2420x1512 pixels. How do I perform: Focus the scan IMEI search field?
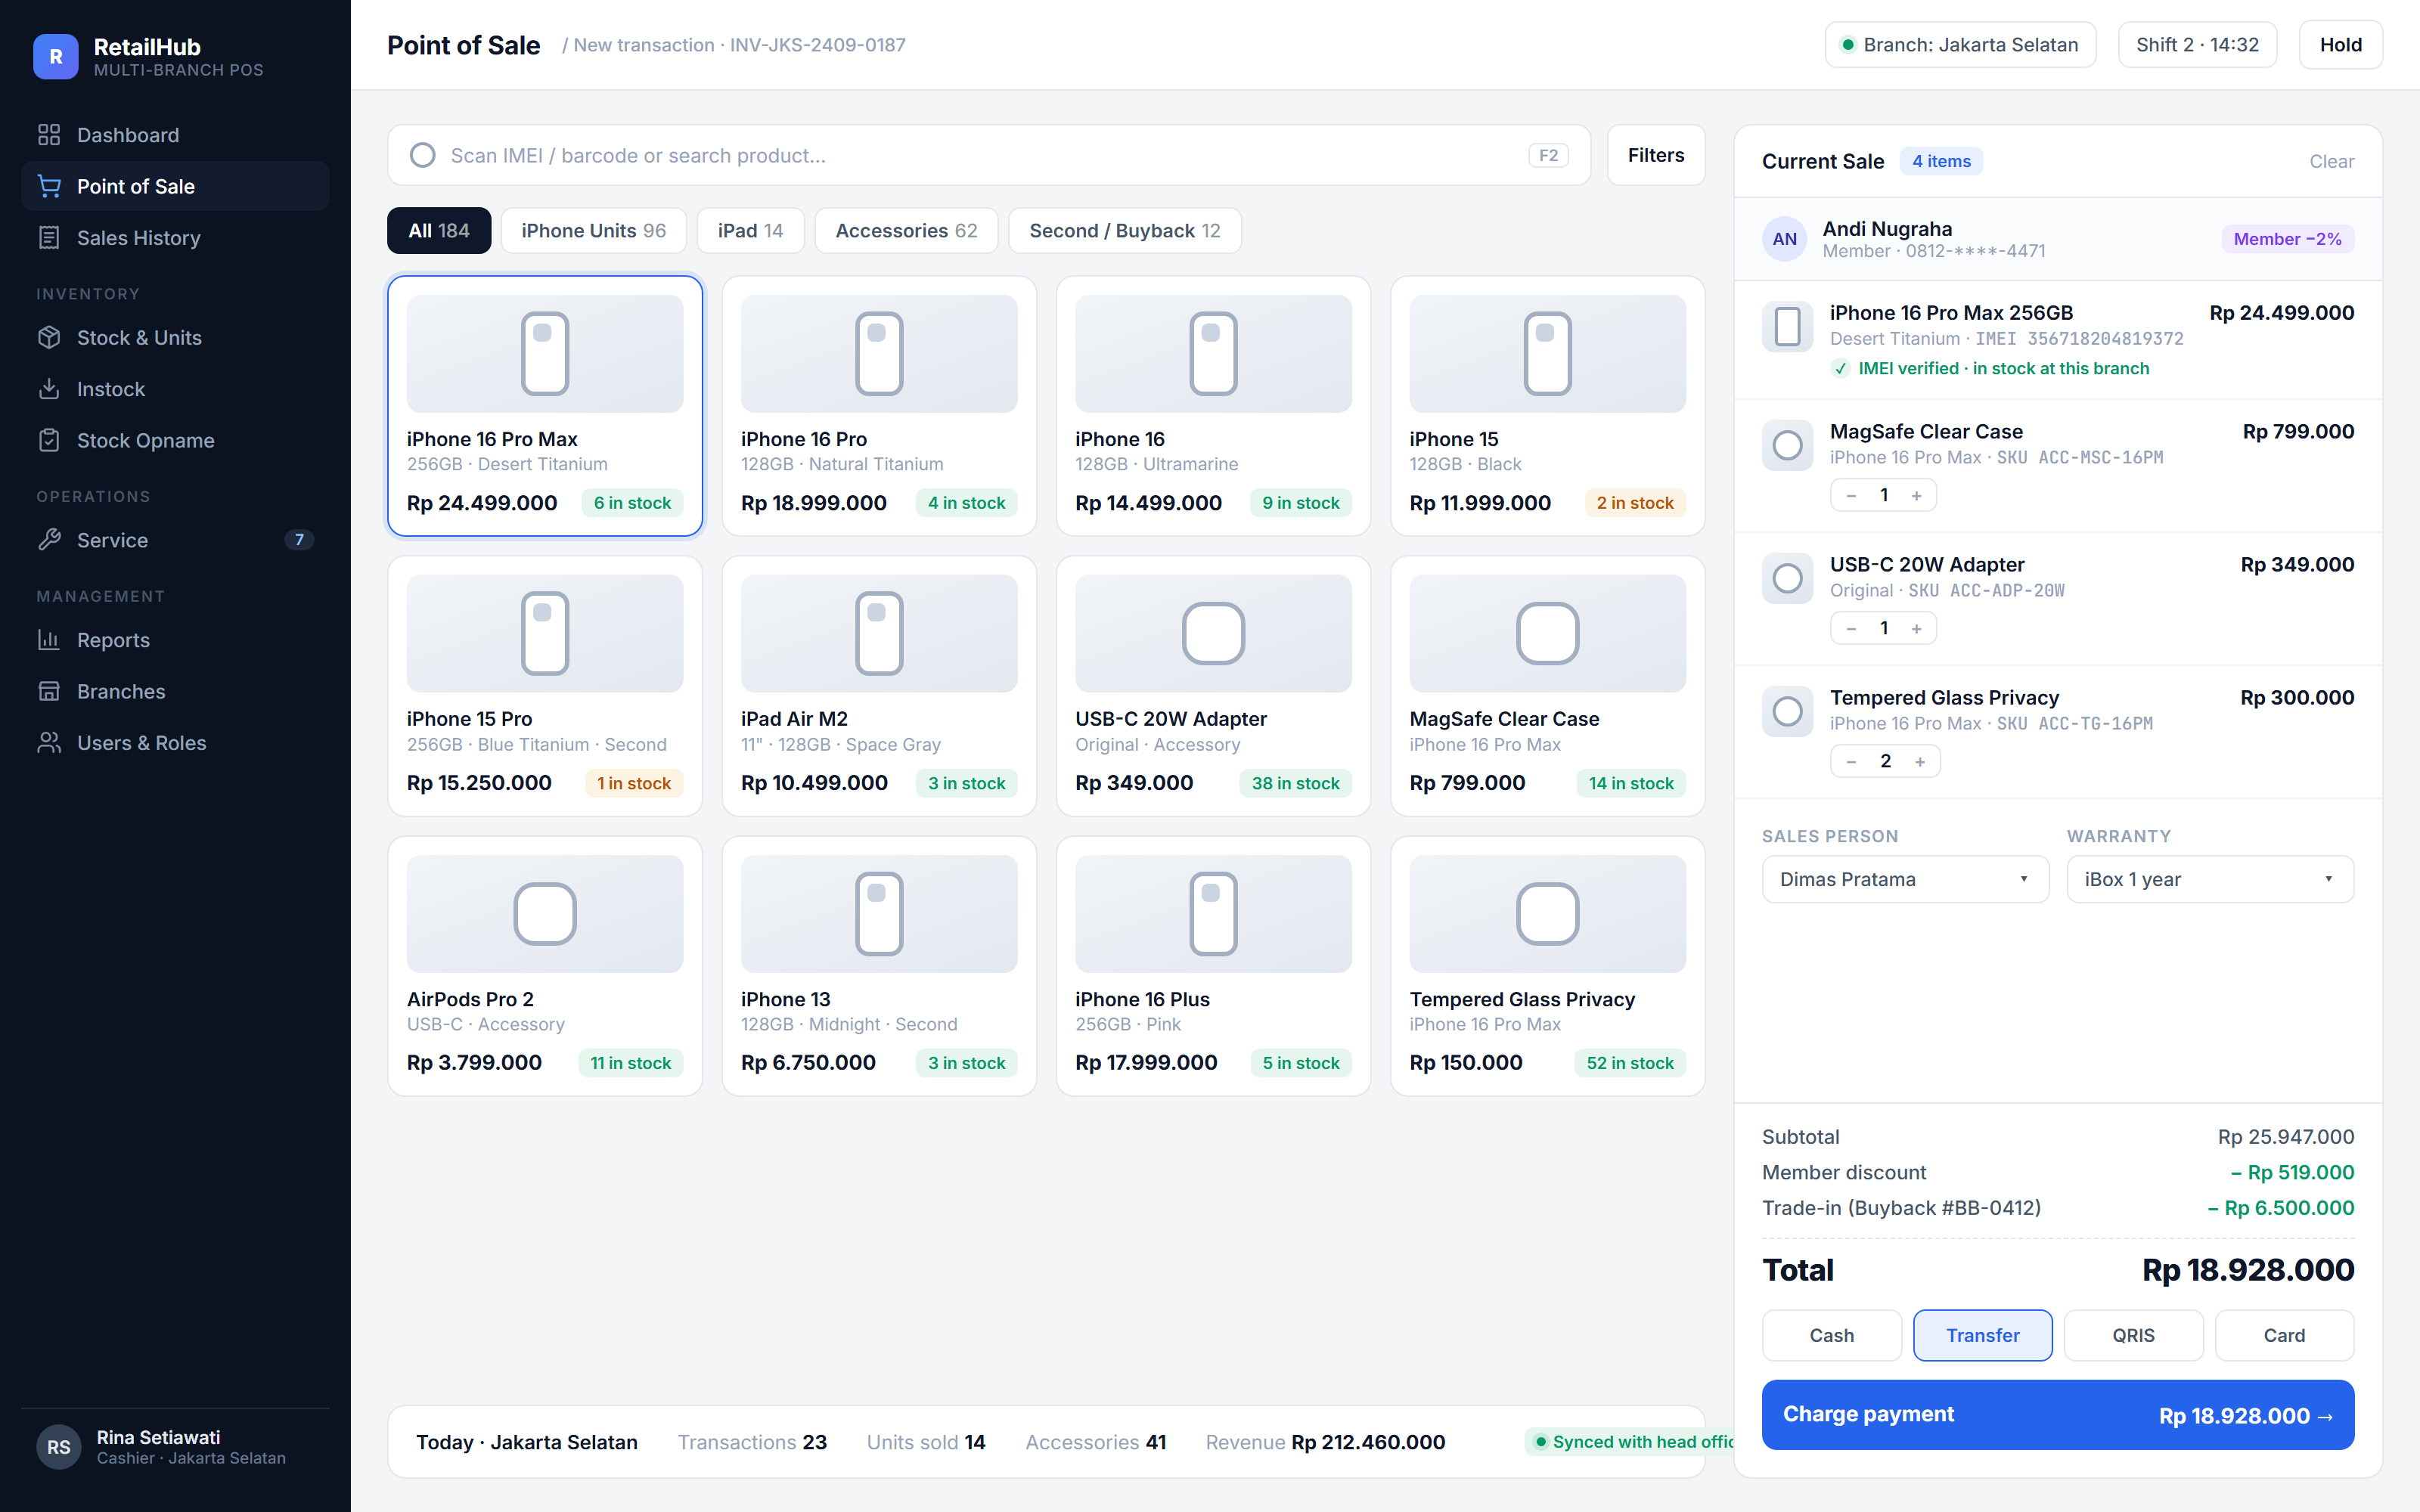[x=988, y=155]
